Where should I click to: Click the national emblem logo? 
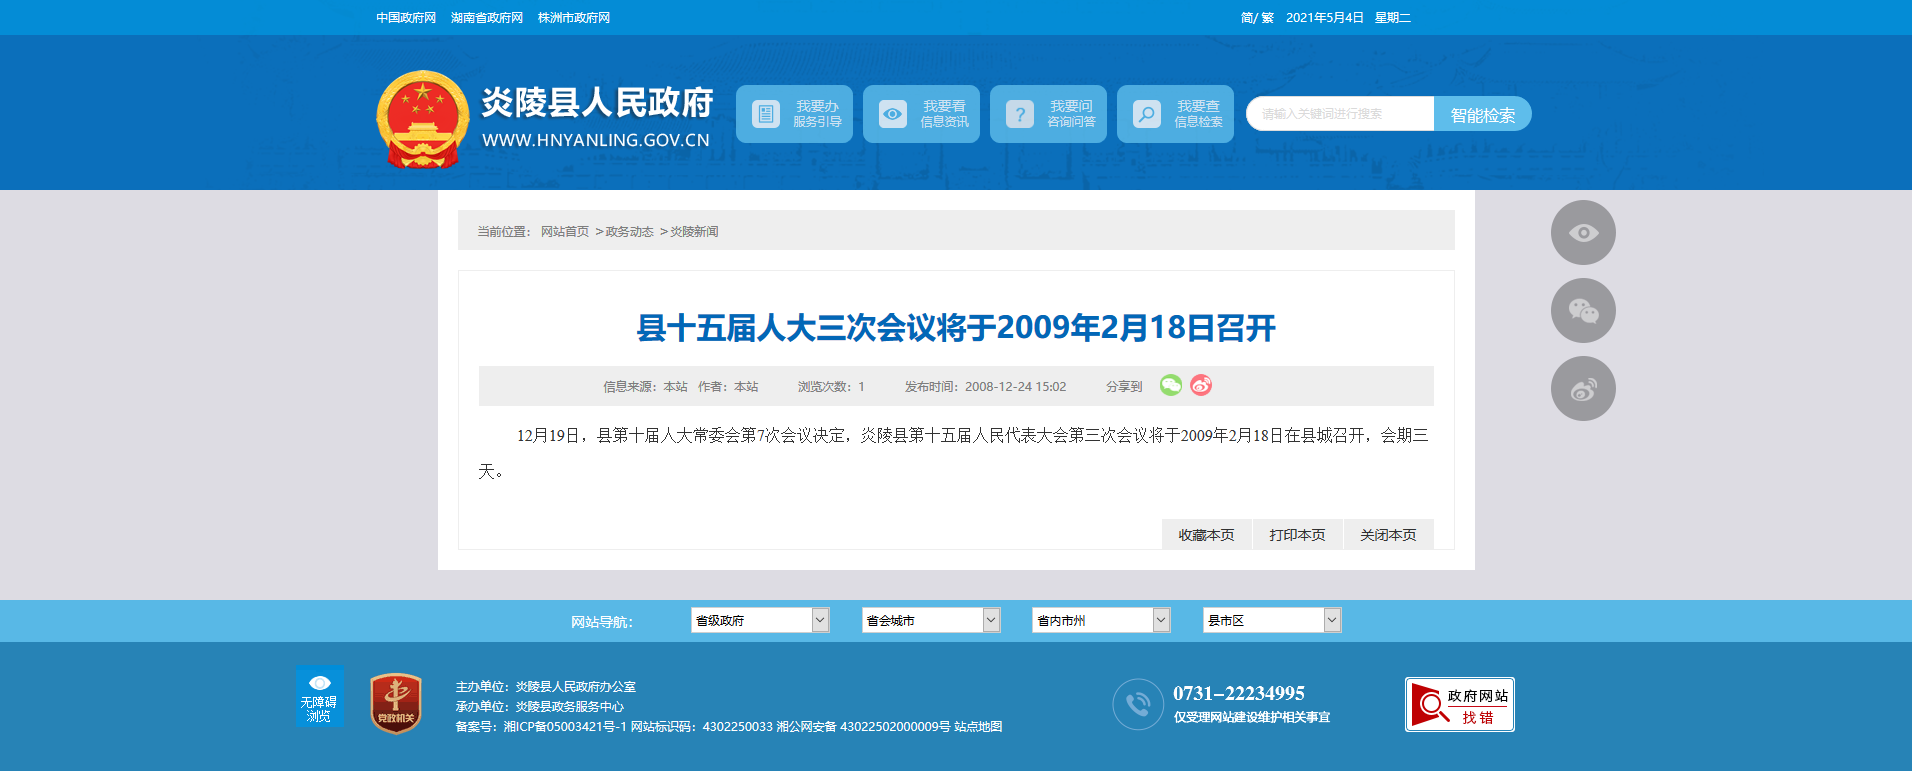coord(422,118)
